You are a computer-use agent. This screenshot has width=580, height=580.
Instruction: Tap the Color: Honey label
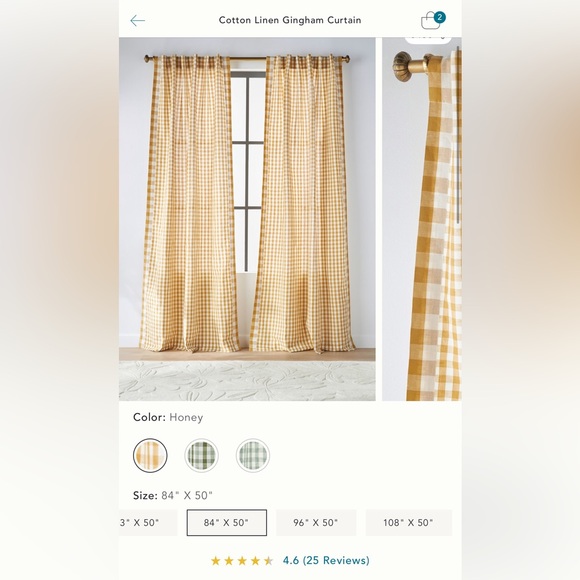[168, 417]
